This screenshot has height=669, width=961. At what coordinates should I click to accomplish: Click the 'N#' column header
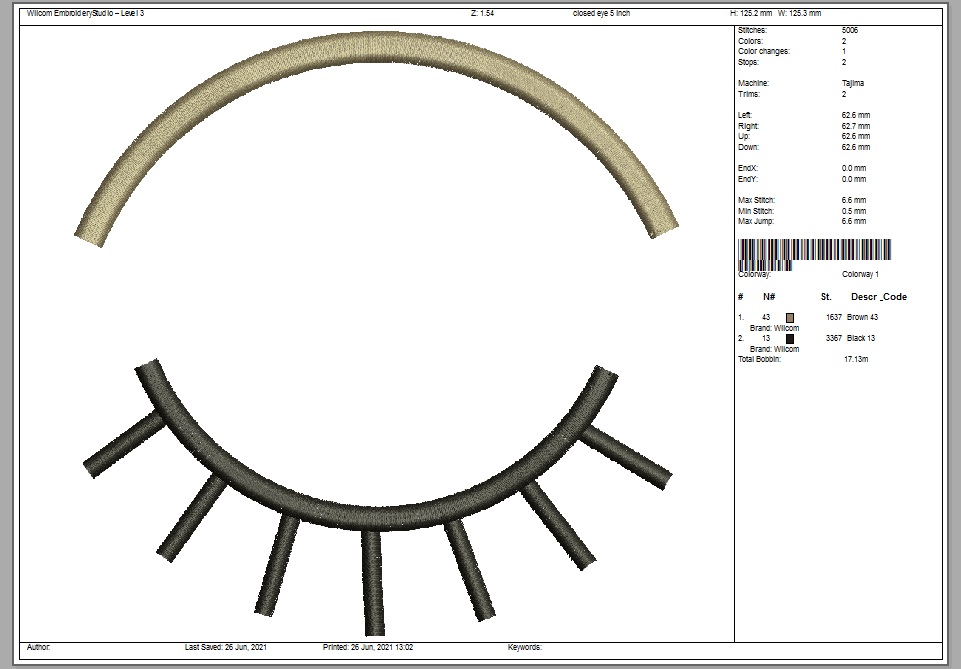tap(769, 297)
